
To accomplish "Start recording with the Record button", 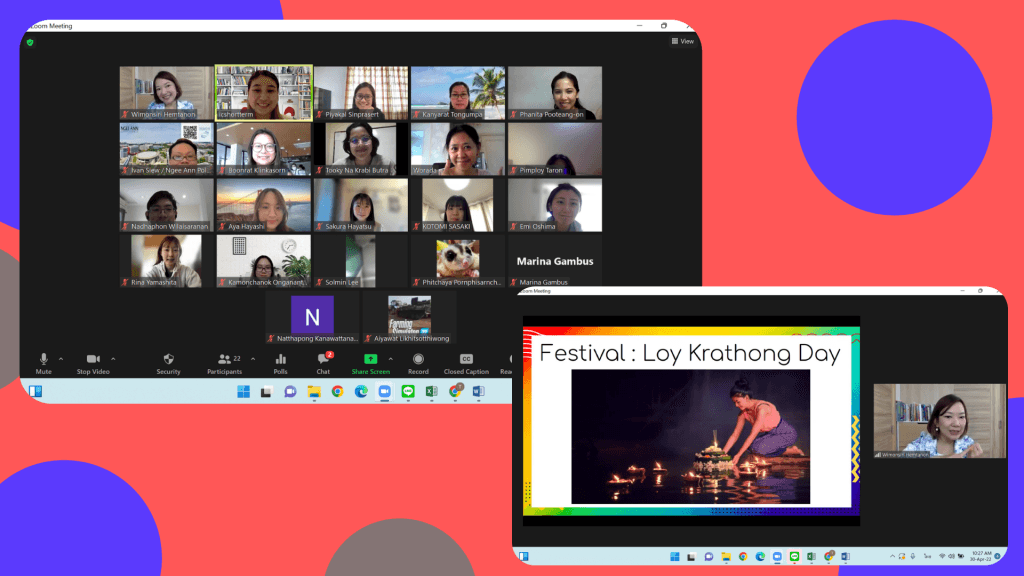I will 418,360.
